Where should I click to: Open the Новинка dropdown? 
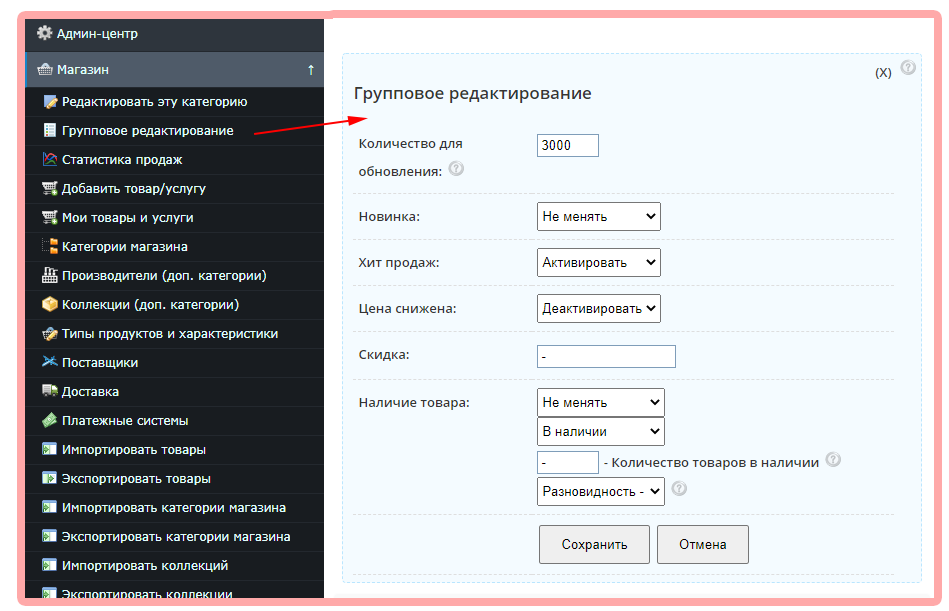(x=598, y=216)
